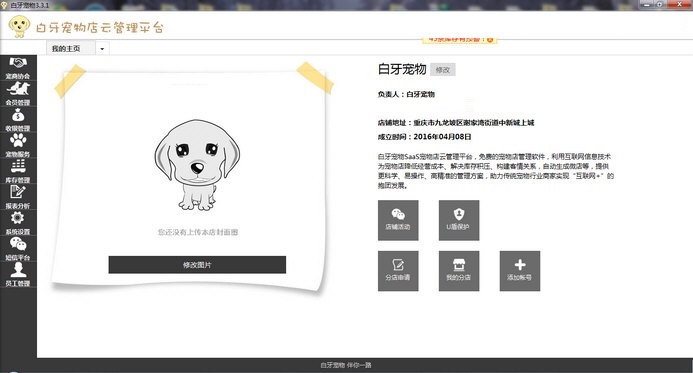Click the 店铺地址 address text
693x373 pixels.
(x=456, y=122)
